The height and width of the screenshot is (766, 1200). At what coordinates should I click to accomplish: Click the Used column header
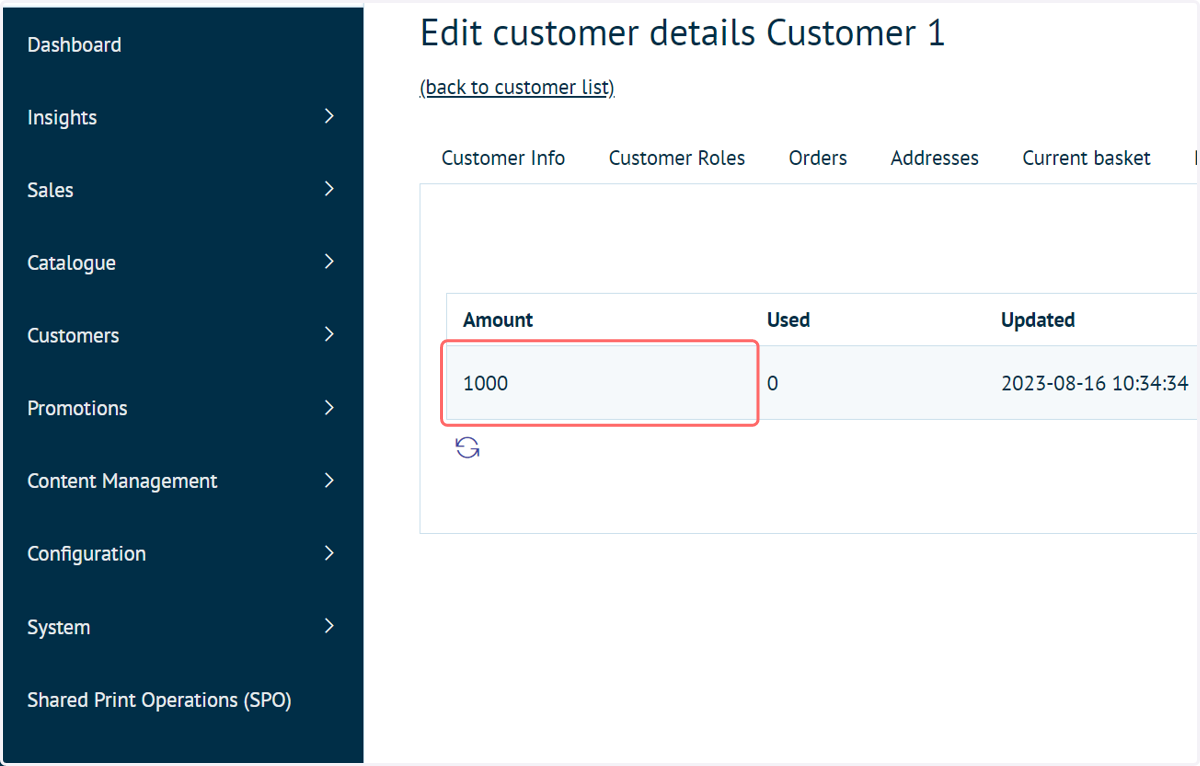coord(788,320)
